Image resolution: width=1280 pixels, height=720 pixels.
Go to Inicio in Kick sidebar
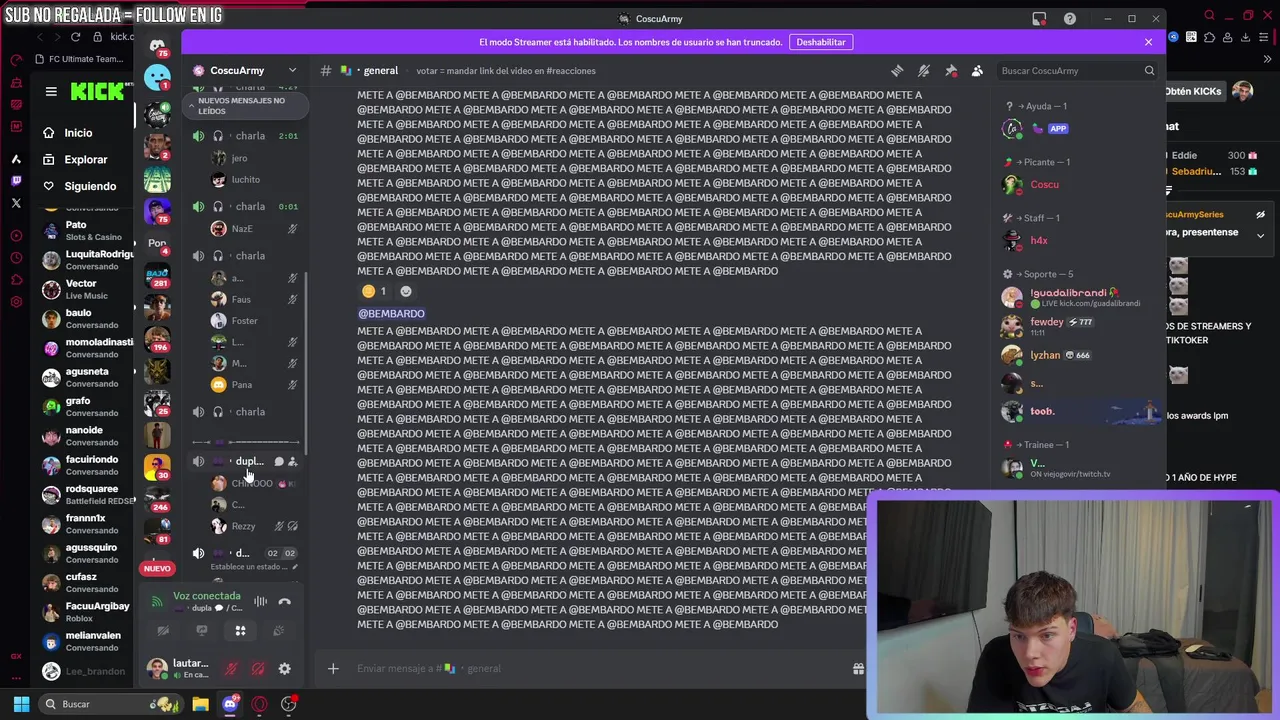[78, 133]
